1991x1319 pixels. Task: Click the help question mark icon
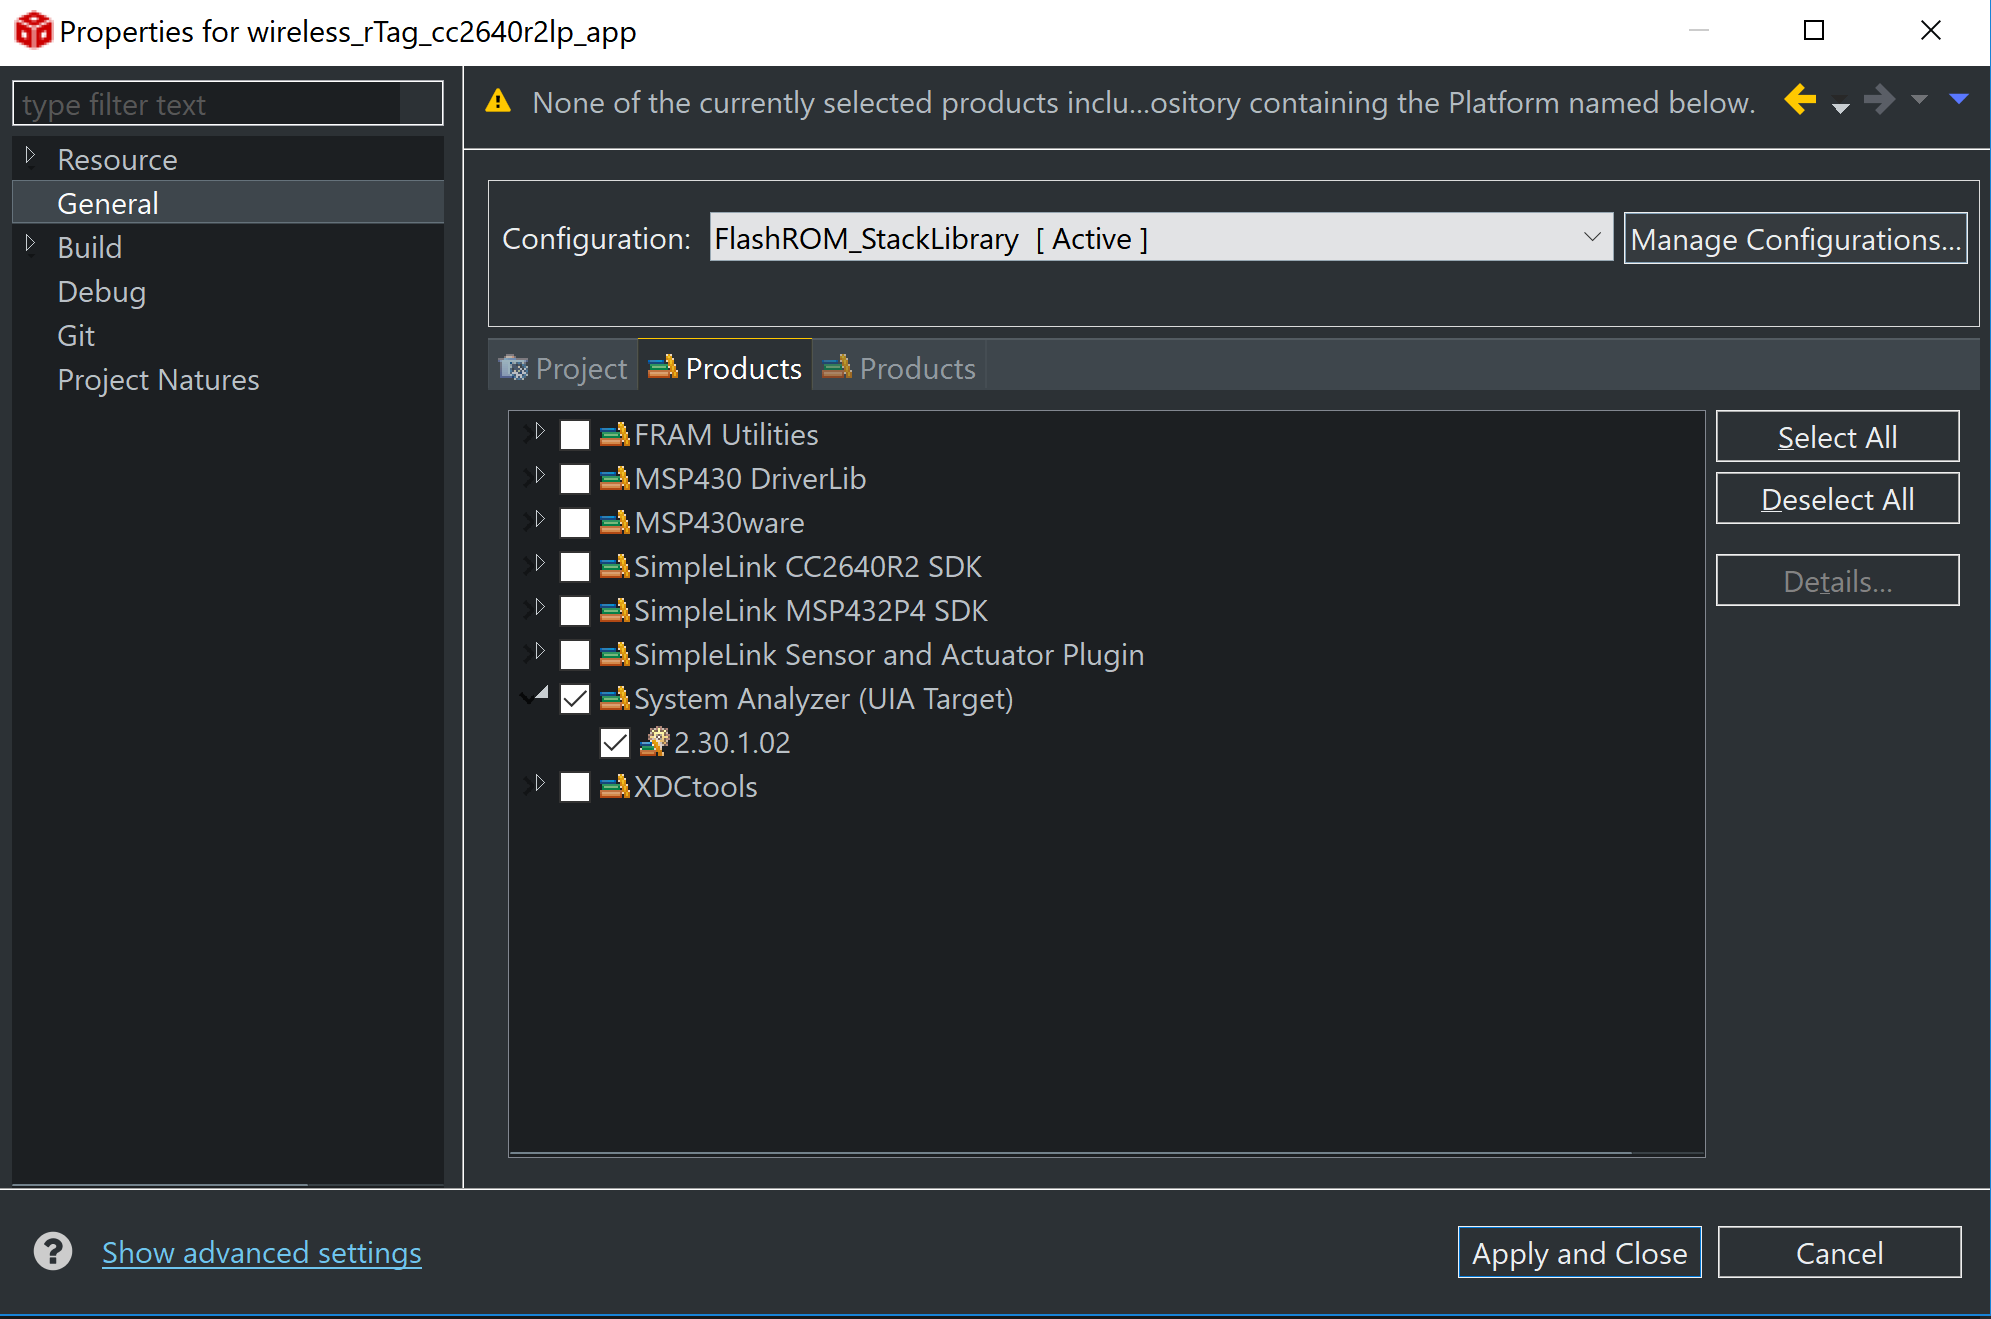pyautogui.click(x=52, y=1251)
